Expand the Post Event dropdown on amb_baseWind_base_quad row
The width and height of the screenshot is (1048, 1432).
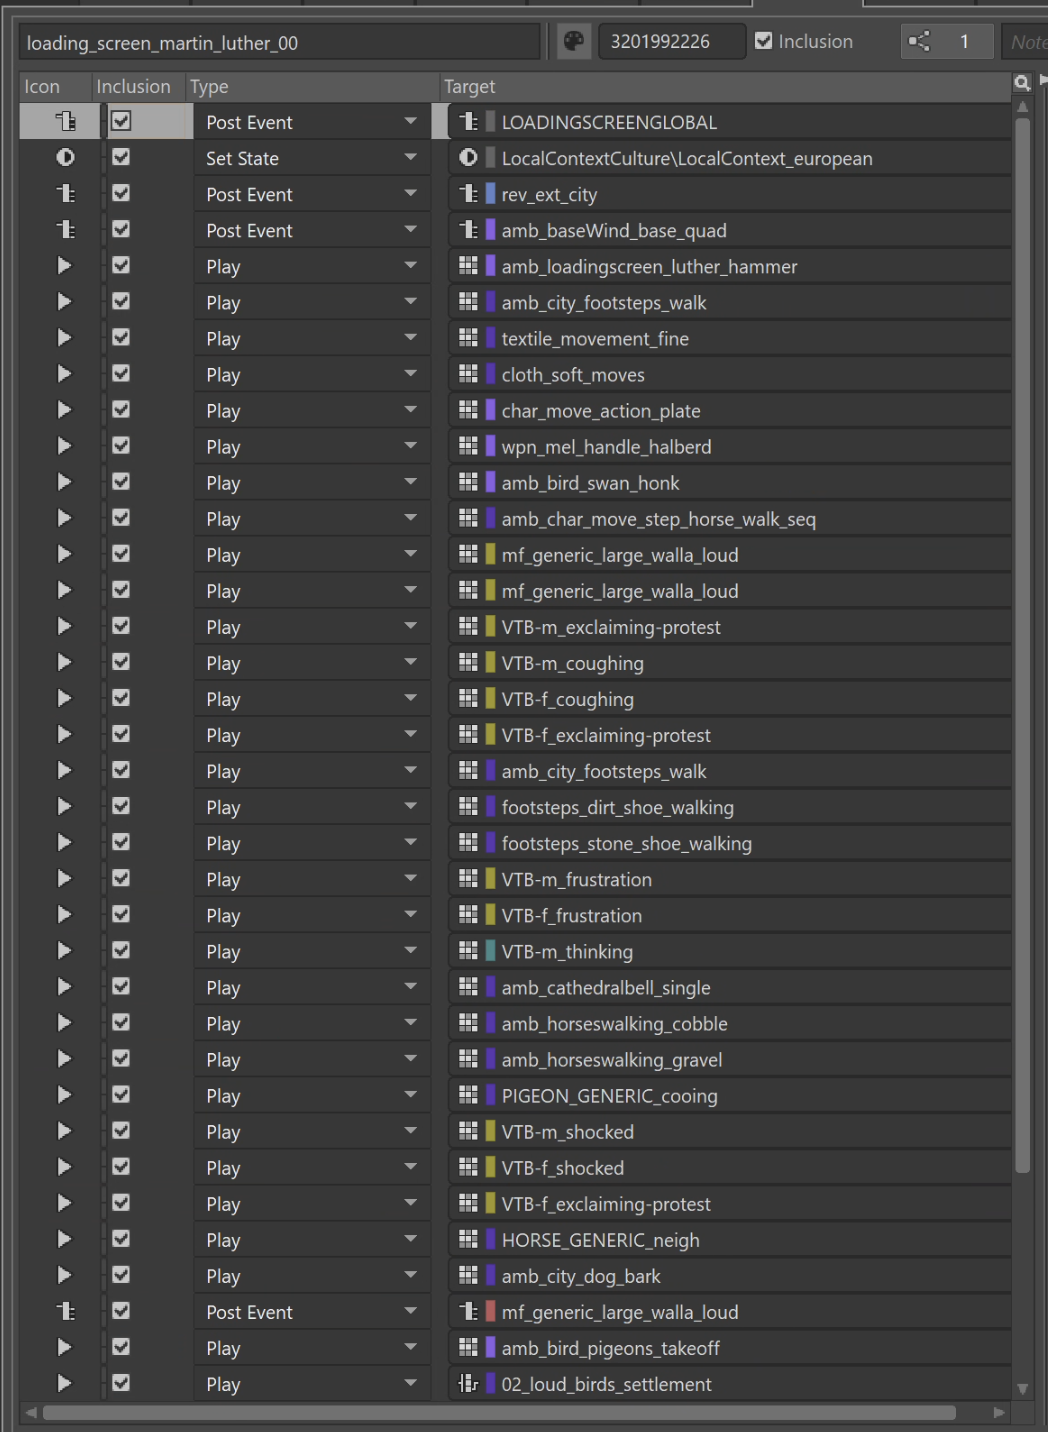[410, 229]
